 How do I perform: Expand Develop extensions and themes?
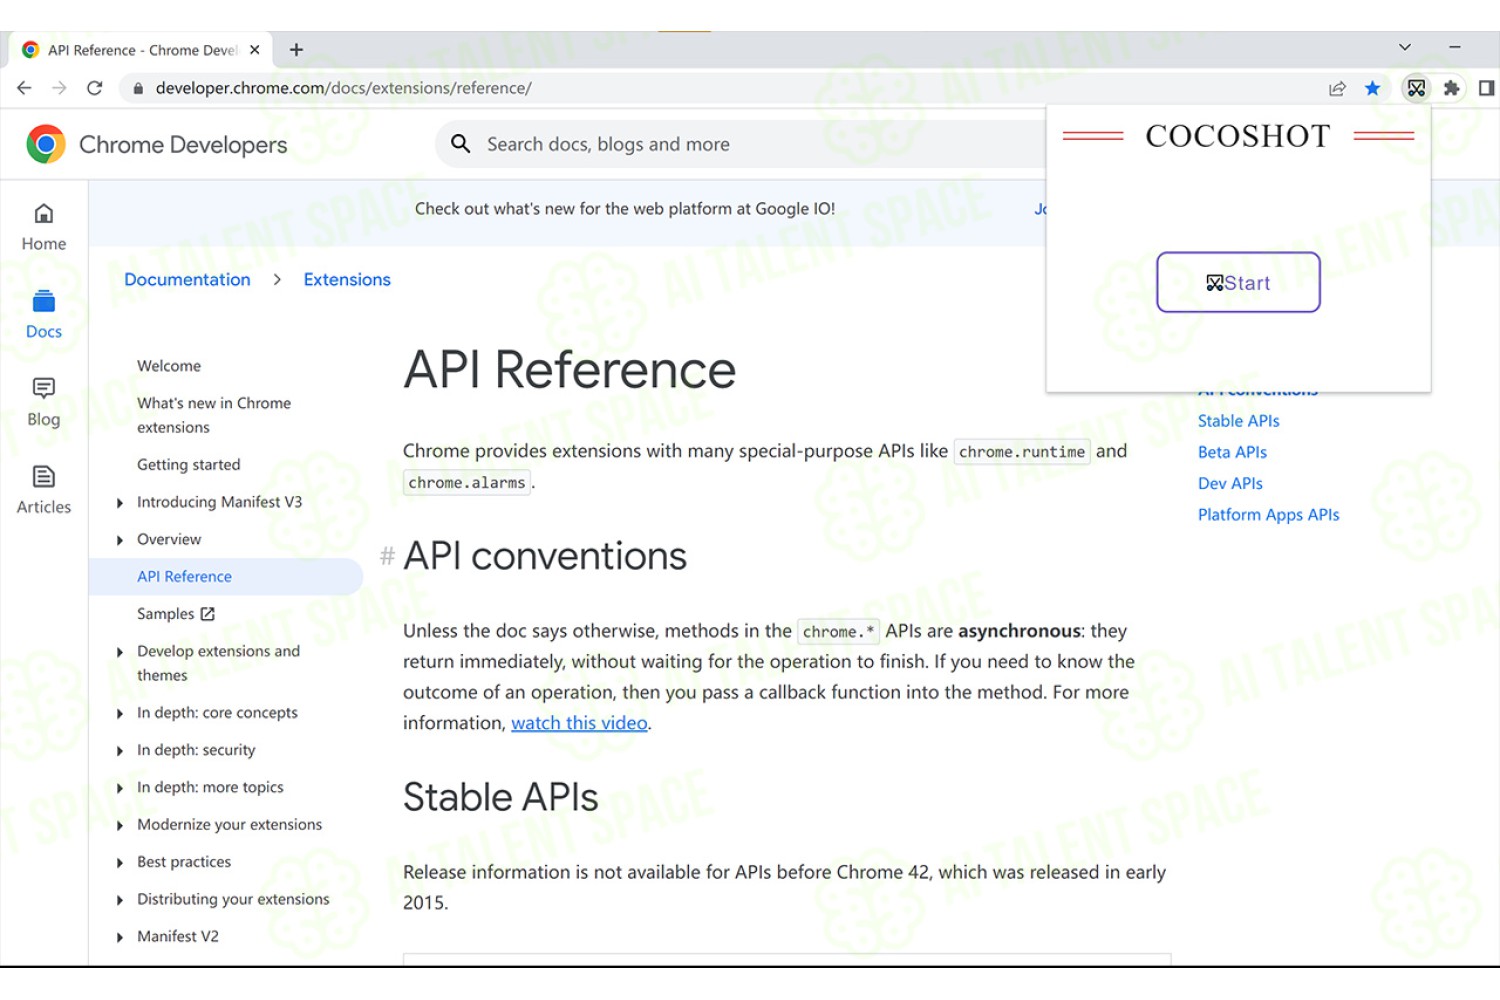click(120, 652)
